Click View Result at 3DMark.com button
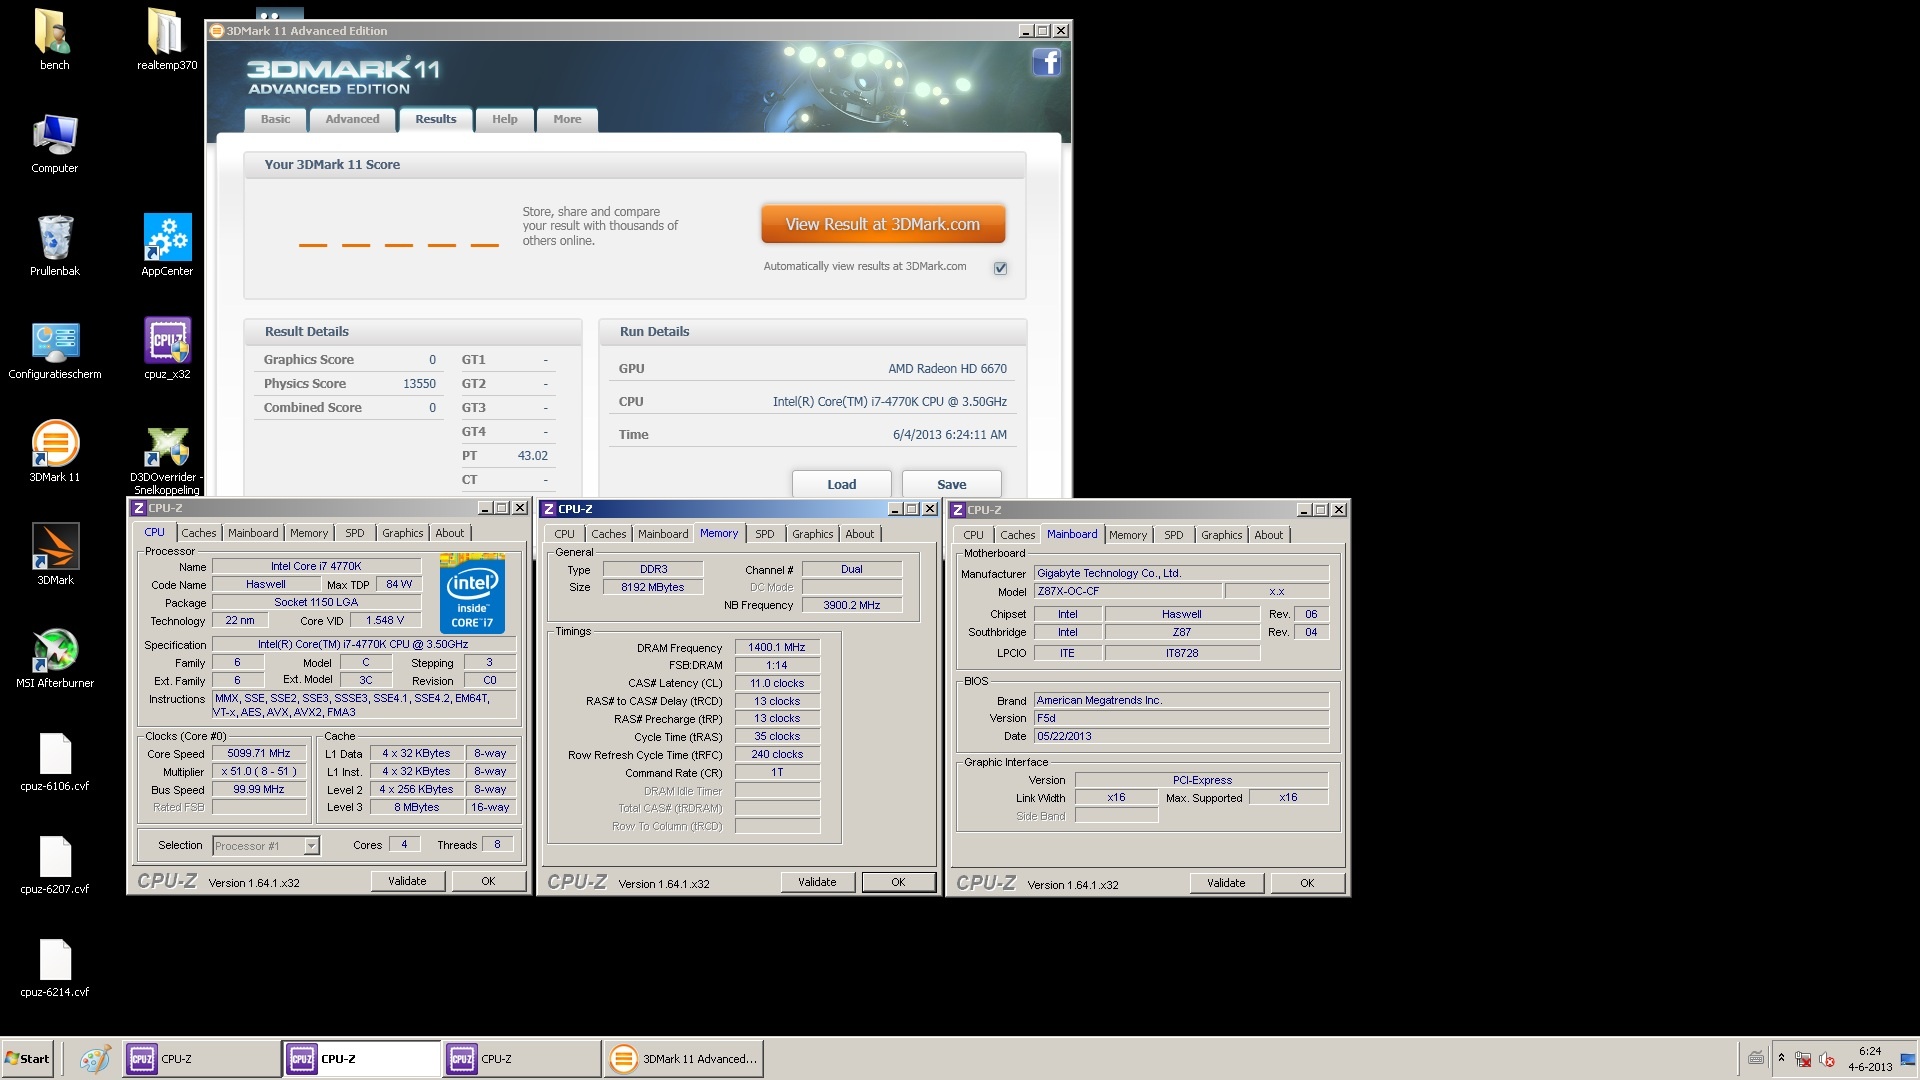The image size is (1920, 1080). pyautogui.click(x=882, y=224)
